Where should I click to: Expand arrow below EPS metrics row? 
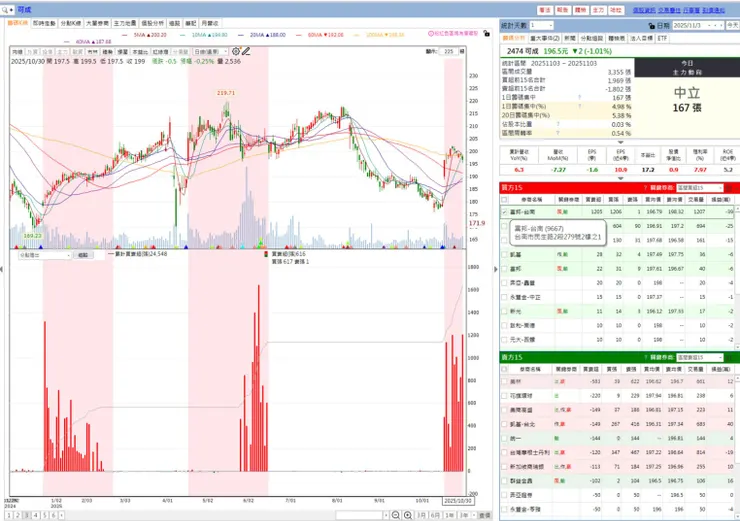[x=620, y=178]
